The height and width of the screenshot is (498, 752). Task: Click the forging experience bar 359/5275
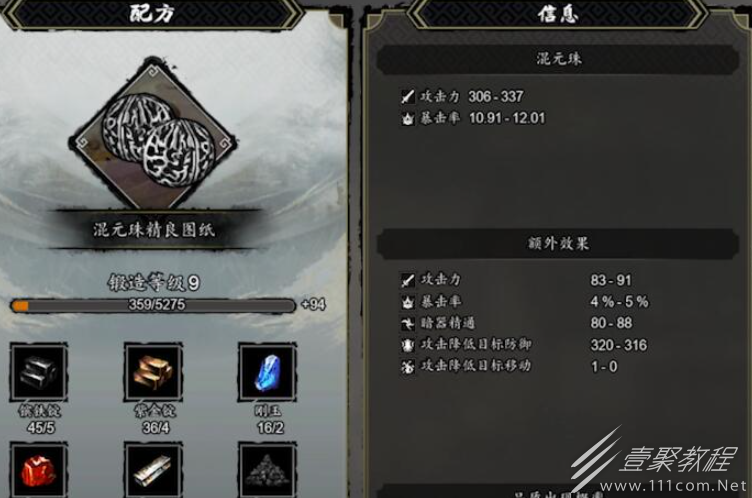coord(153,305)
